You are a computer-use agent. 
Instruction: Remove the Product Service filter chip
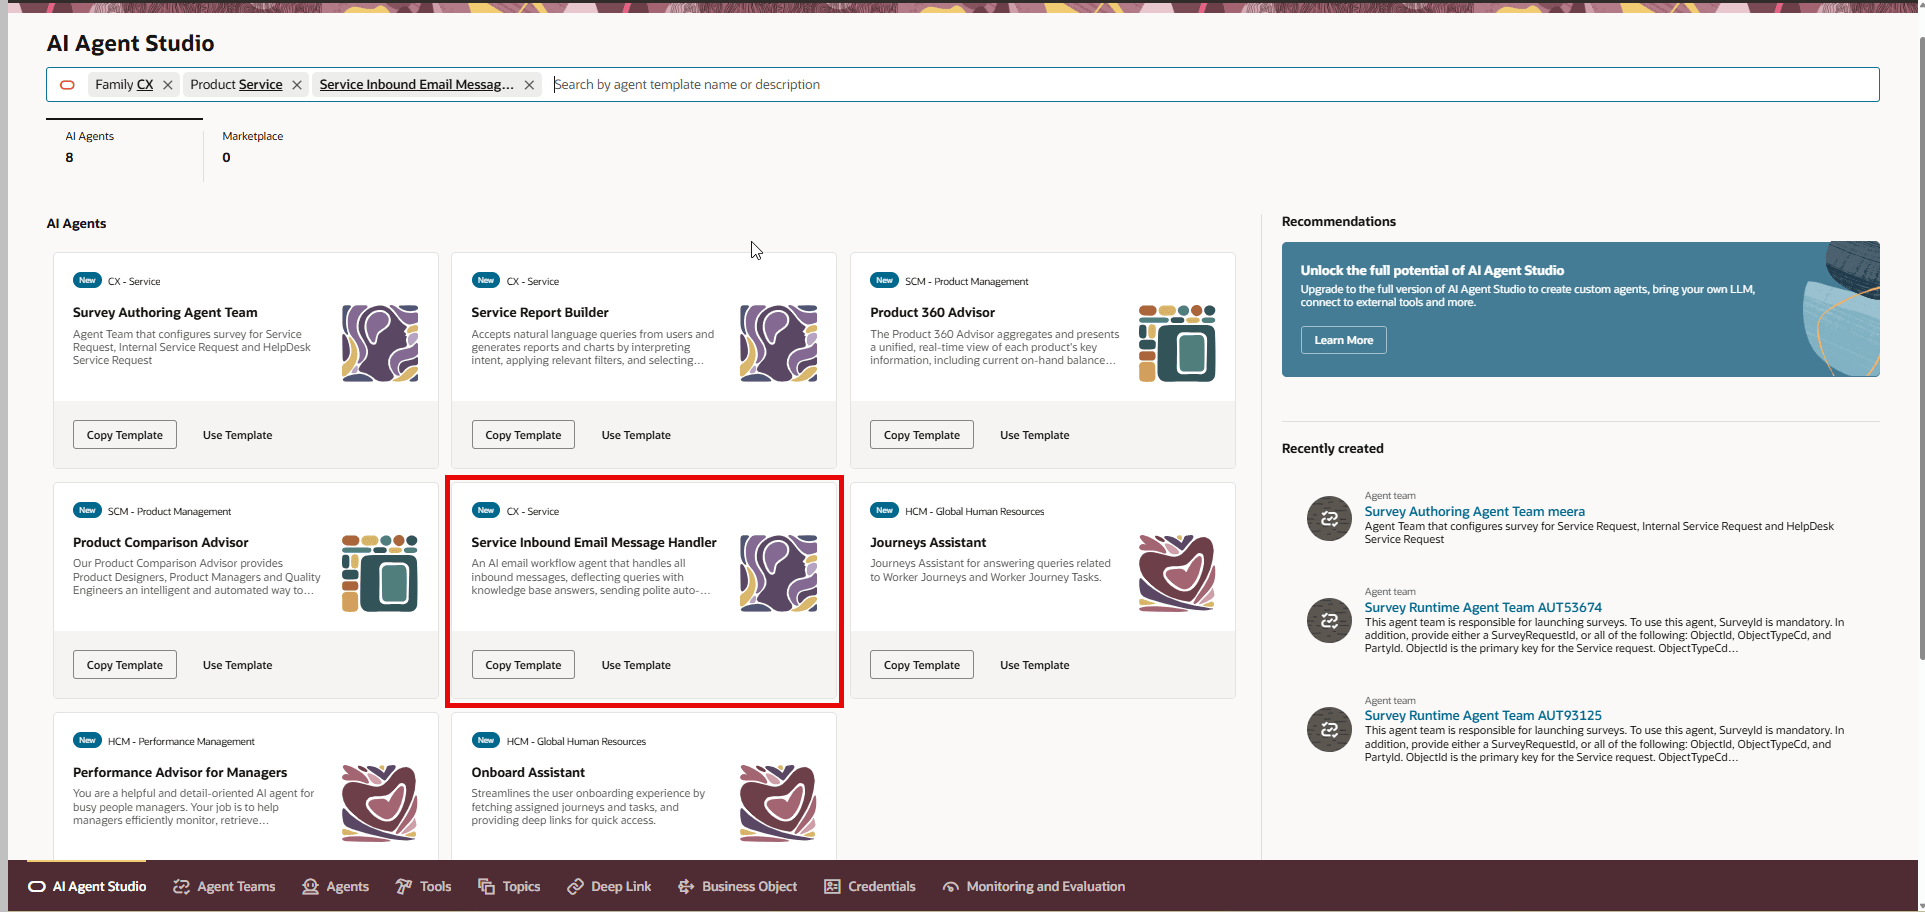click(x=296, y=84)
